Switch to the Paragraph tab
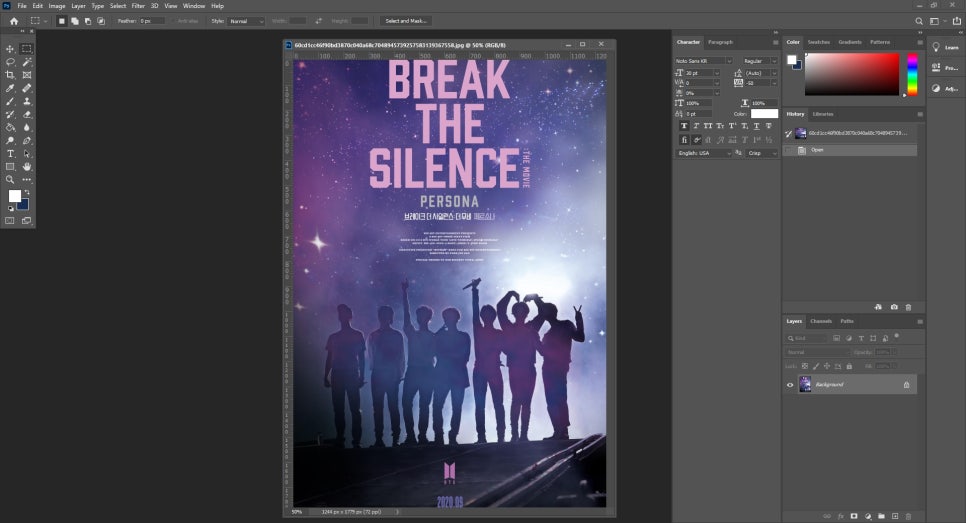This screenshot has width=966, height=523. click(720, 42)
